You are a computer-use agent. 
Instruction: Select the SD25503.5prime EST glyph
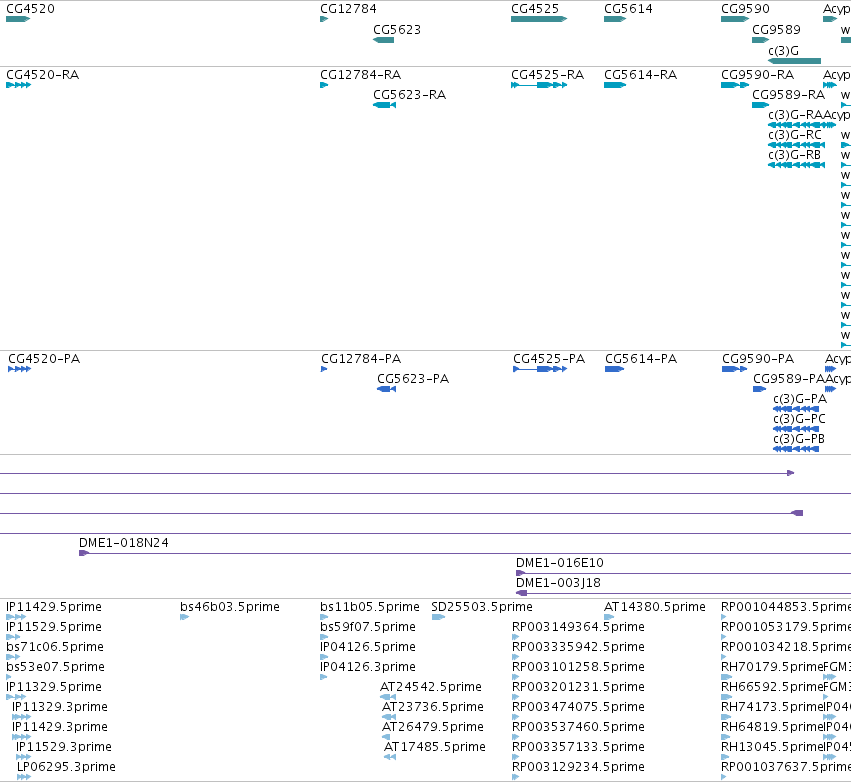coord(438,617)
